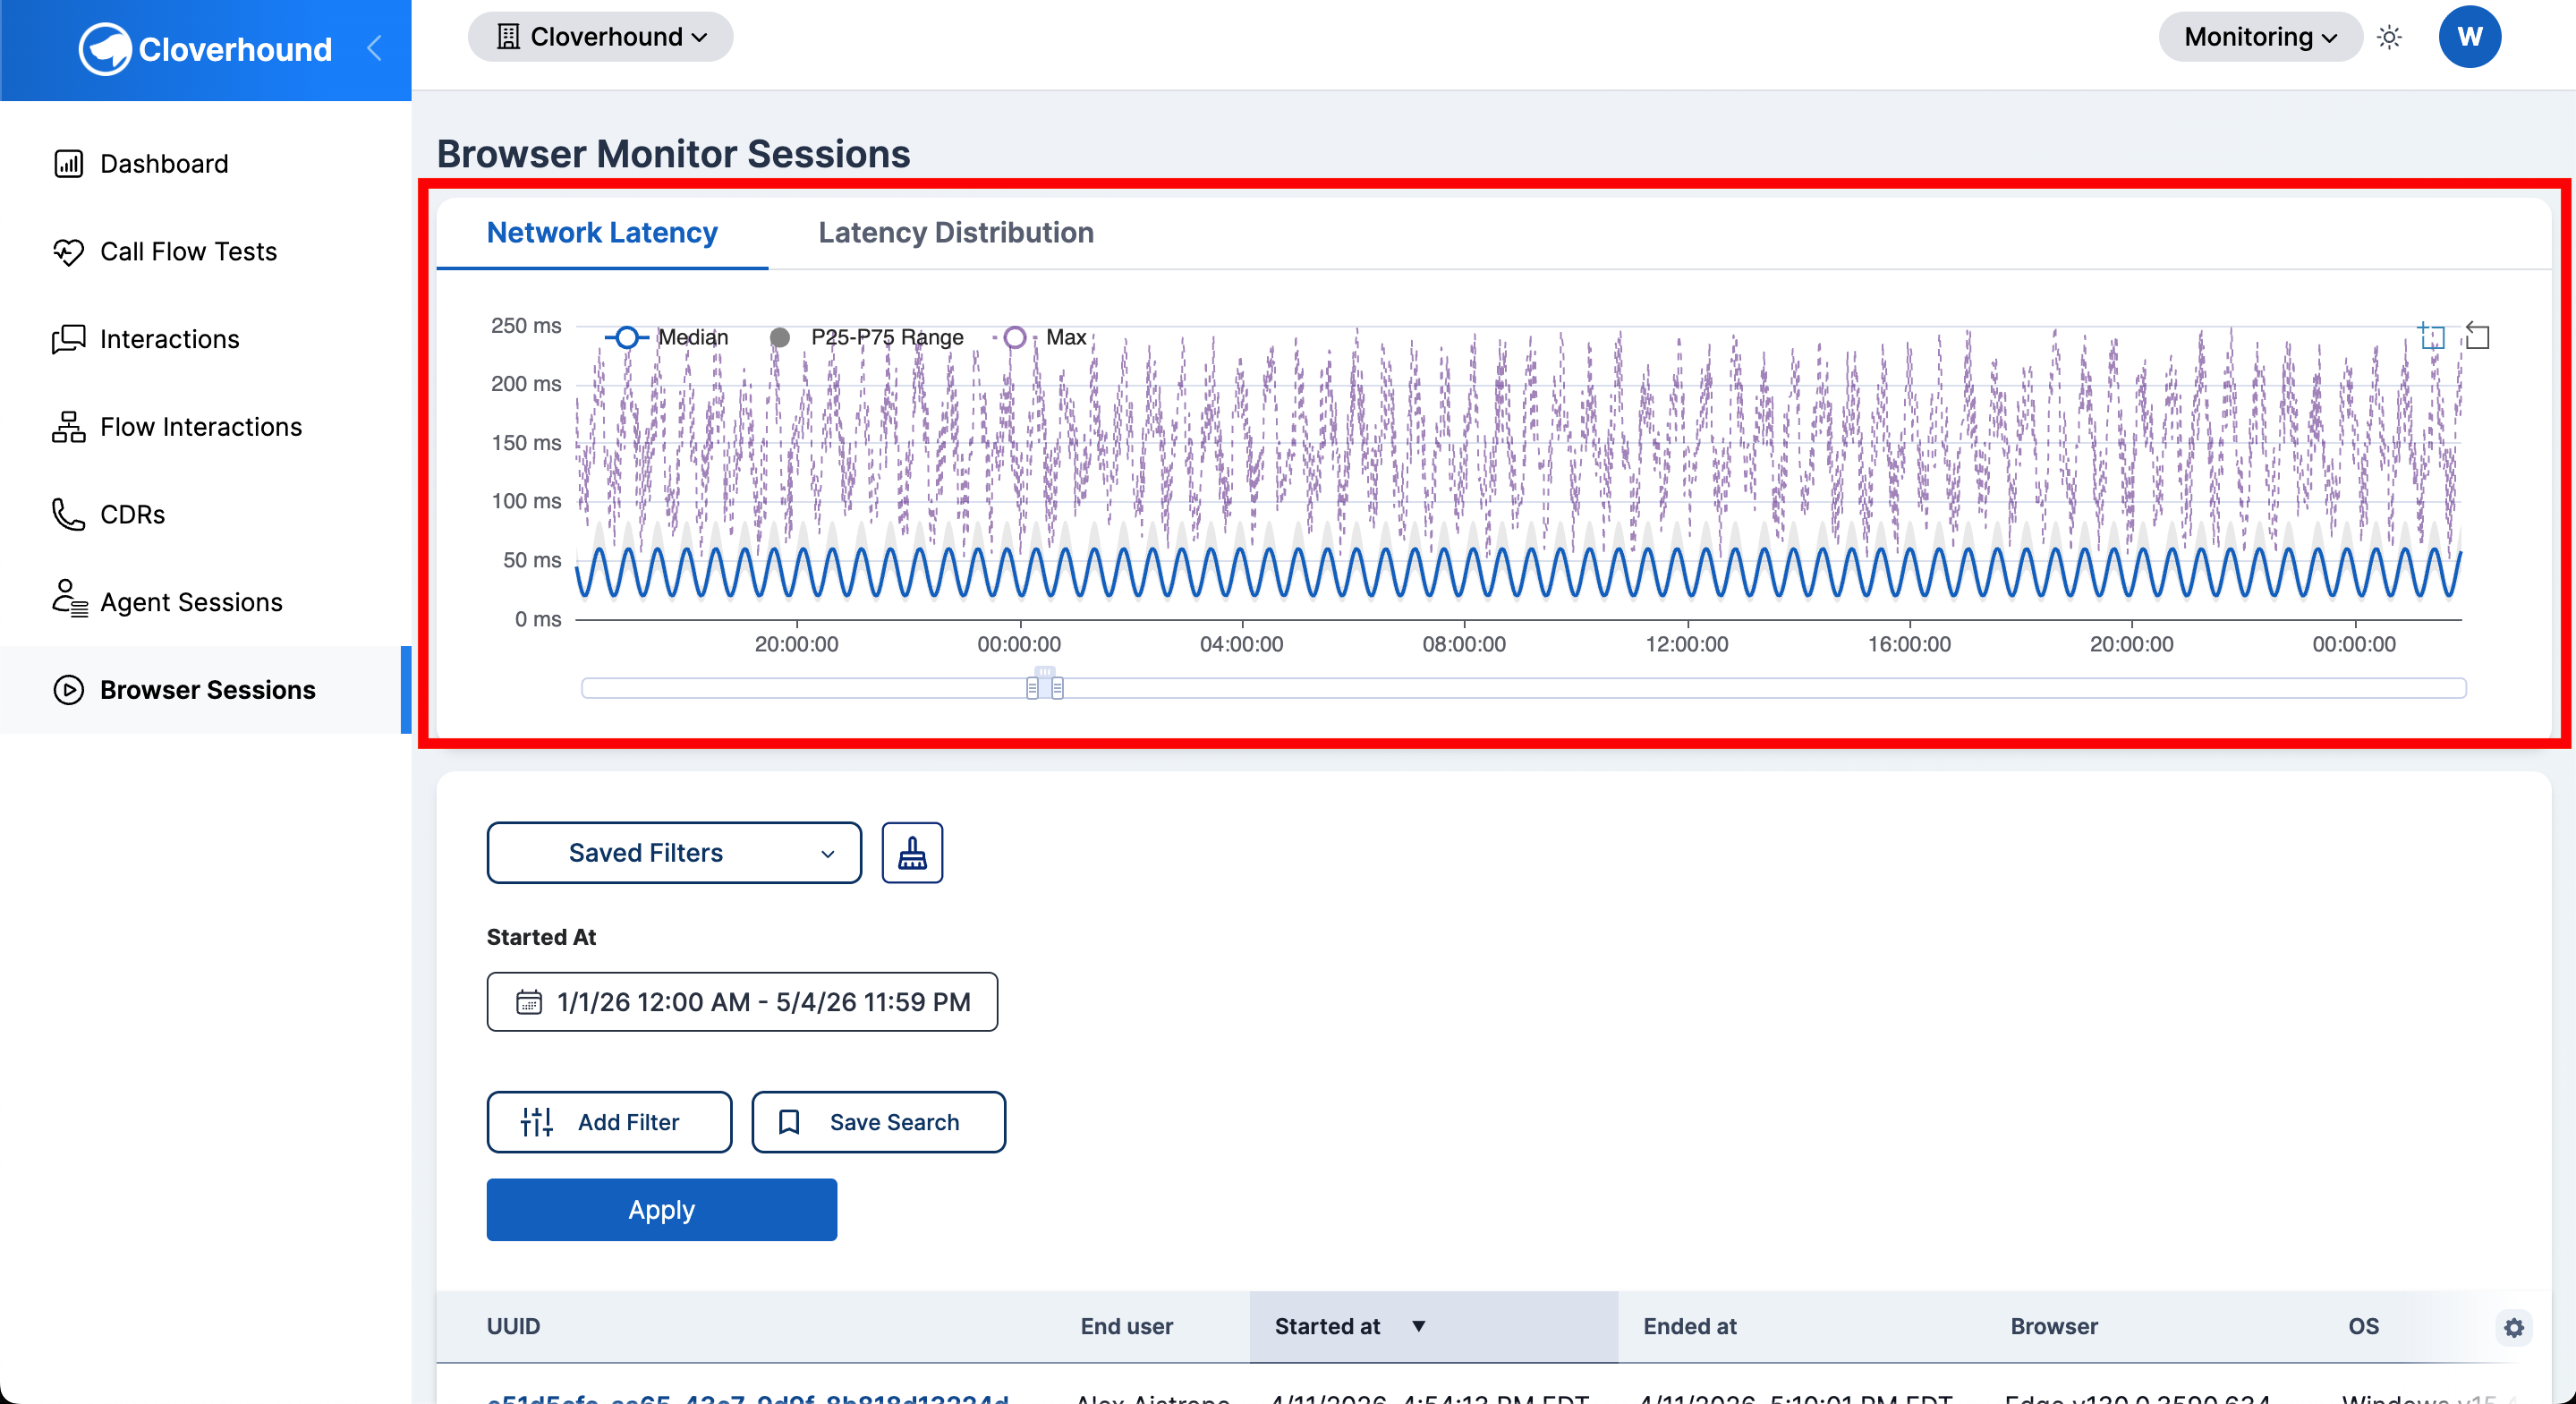Click the Call Flow Tests heartbeat icon
Viewport: 2576px width, 1404px height.
68,251
